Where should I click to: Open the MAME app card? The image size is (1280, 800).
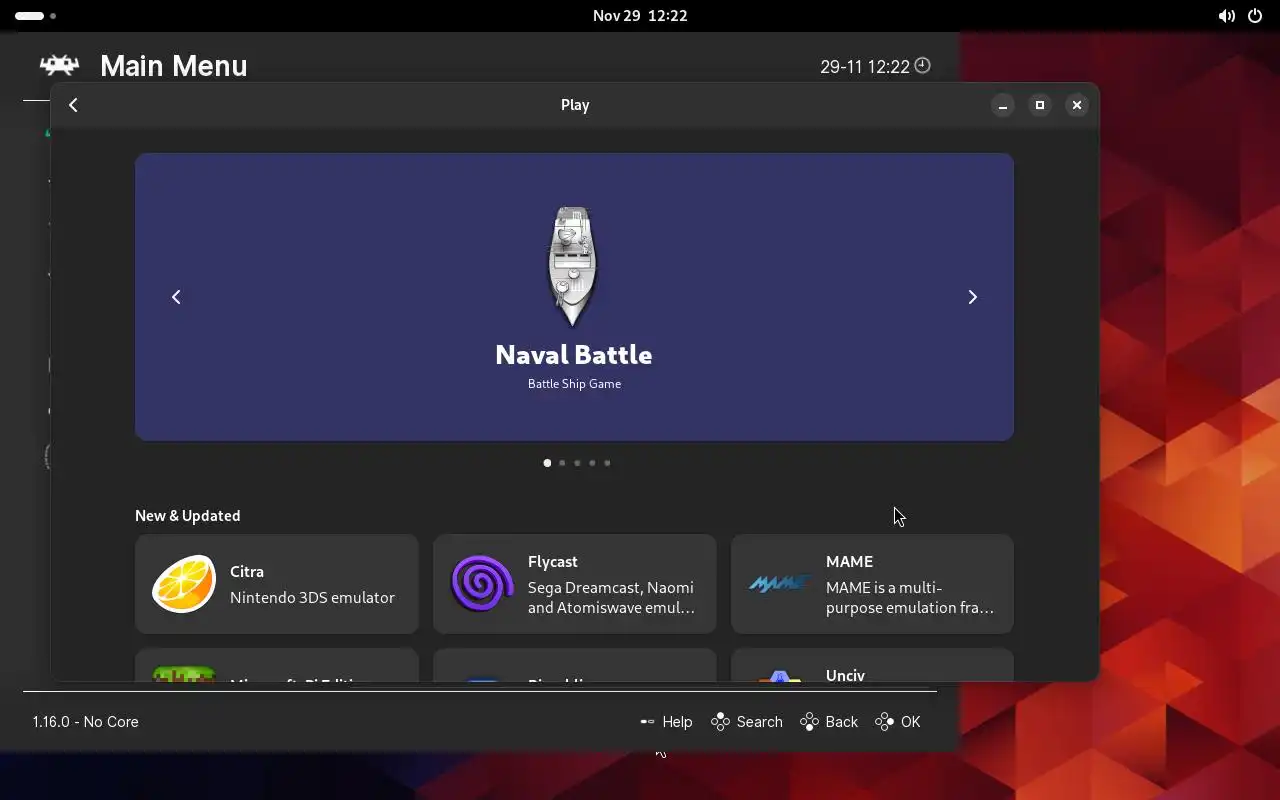click(x=872, y=584)
